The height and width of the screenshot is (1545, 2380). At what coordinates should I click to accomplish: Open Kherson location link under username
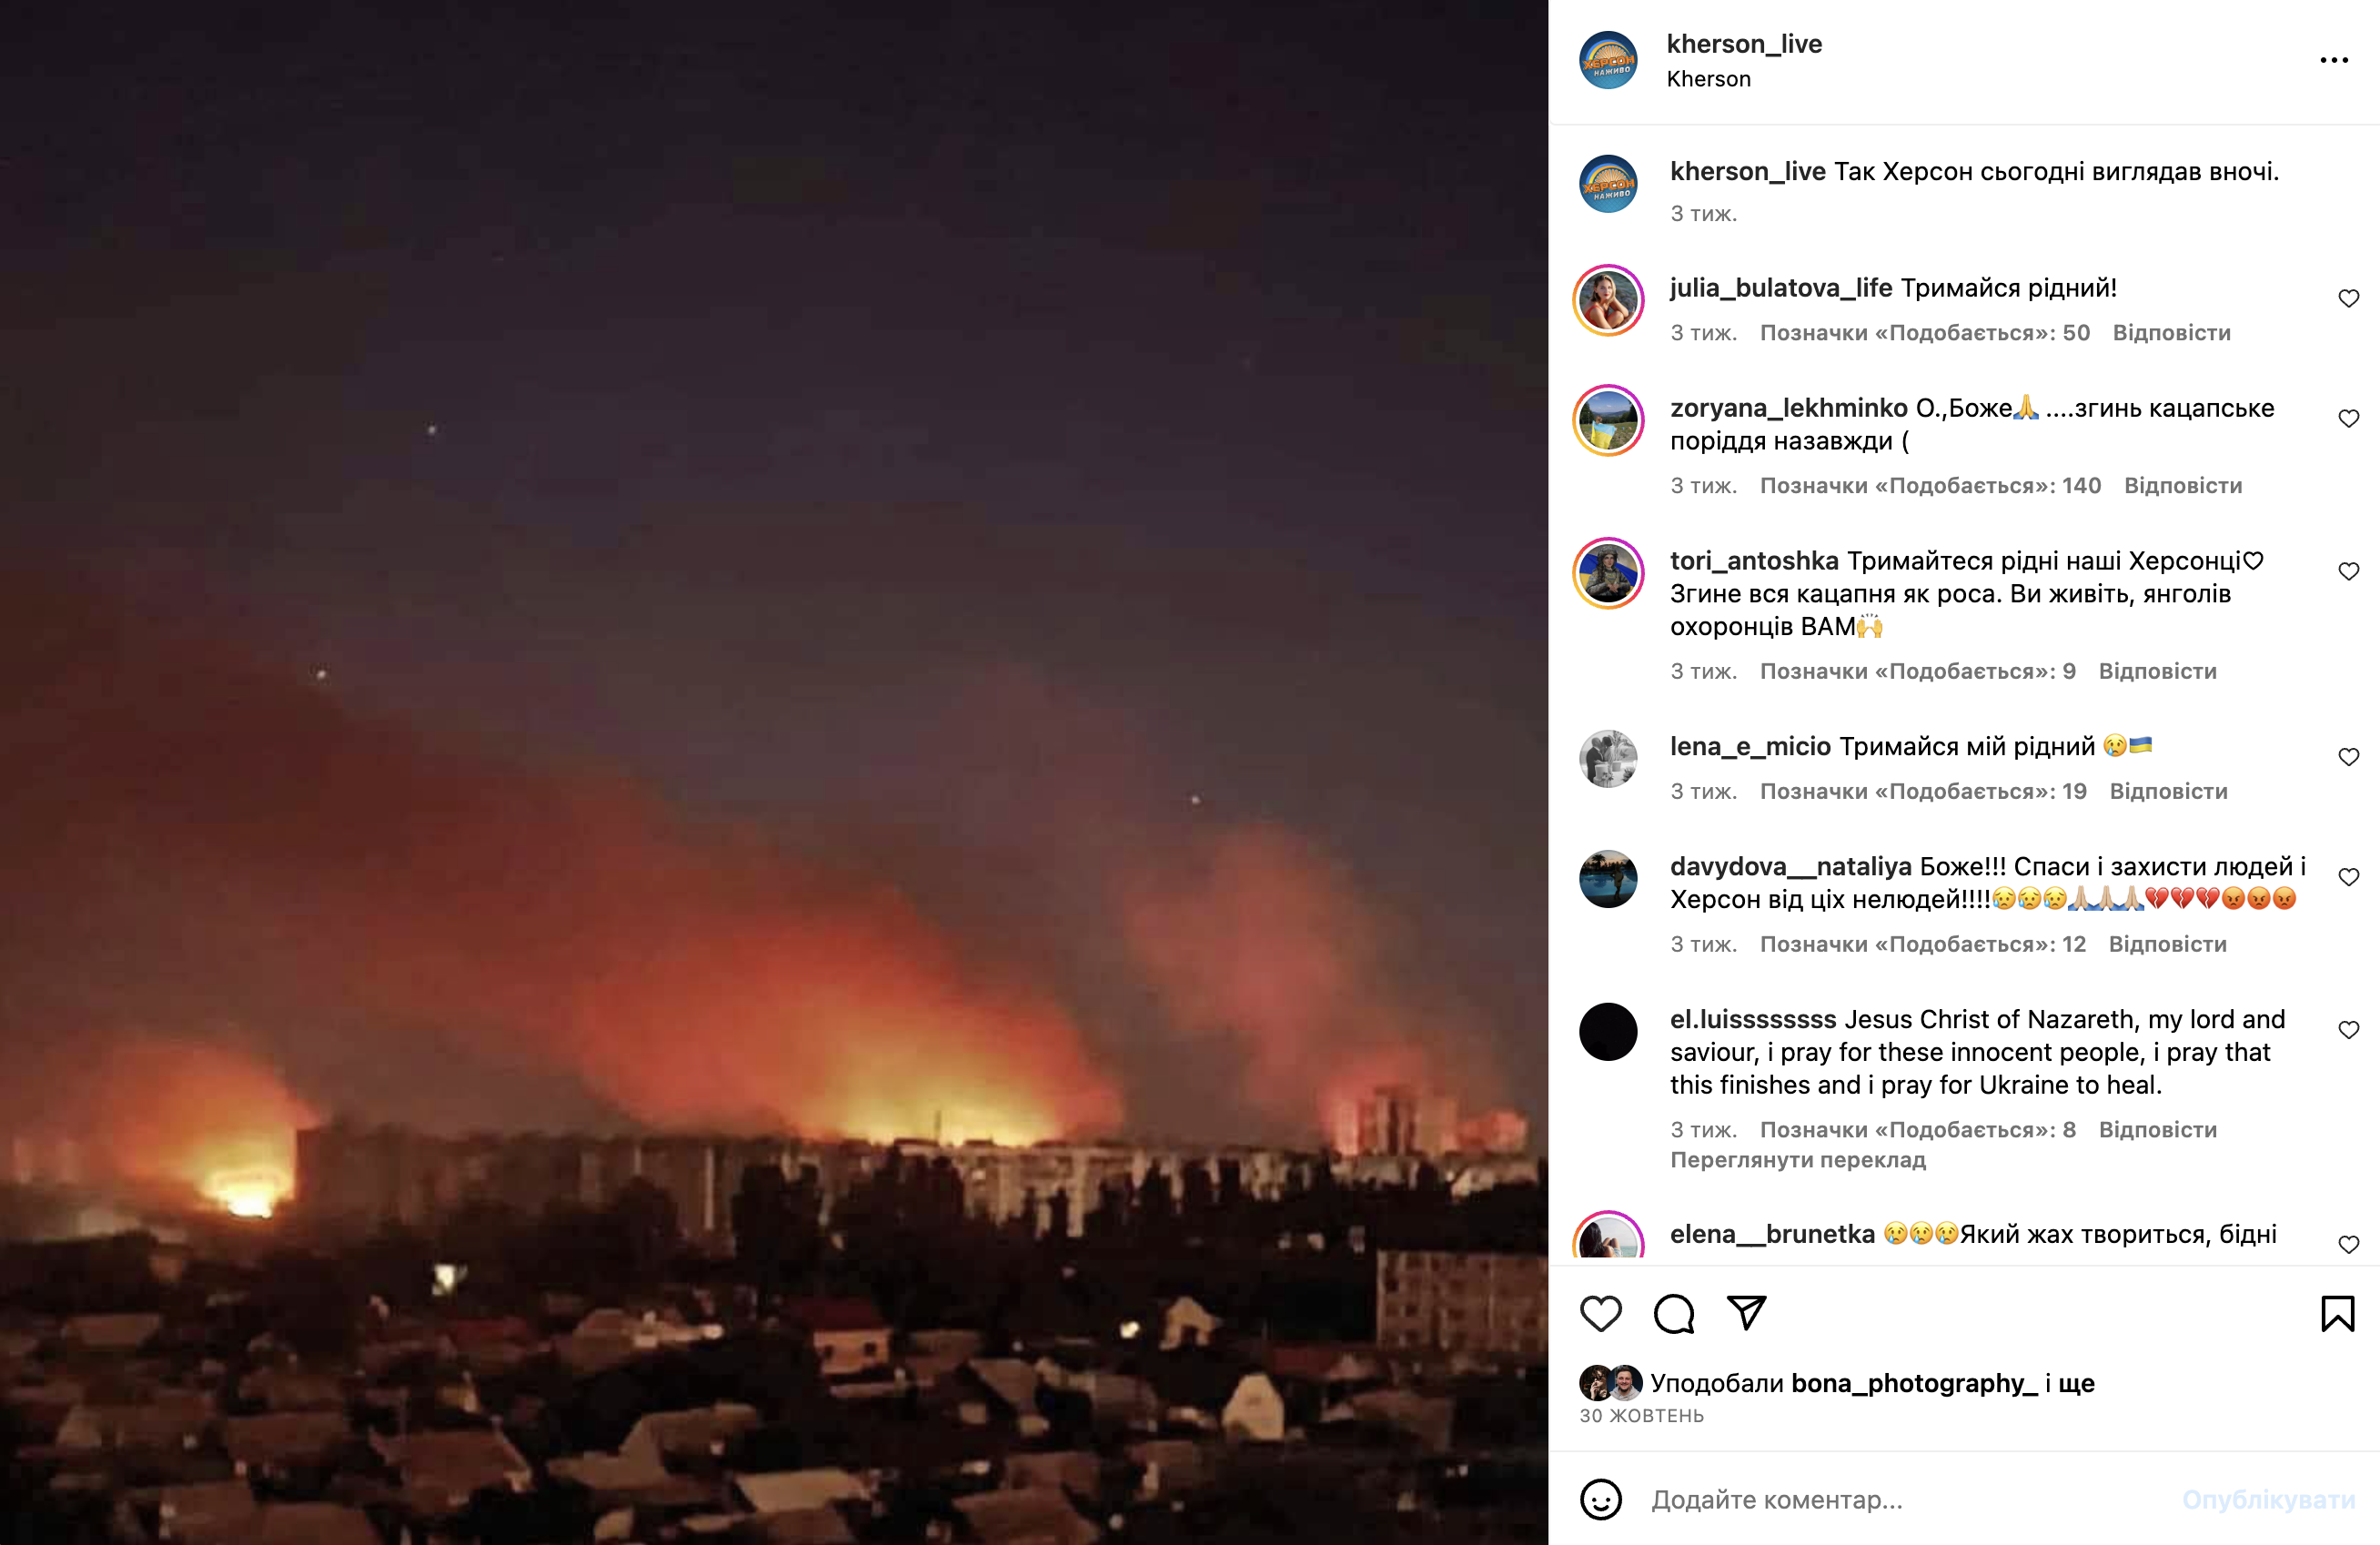pyautogui.click(x=1708, y=79)
